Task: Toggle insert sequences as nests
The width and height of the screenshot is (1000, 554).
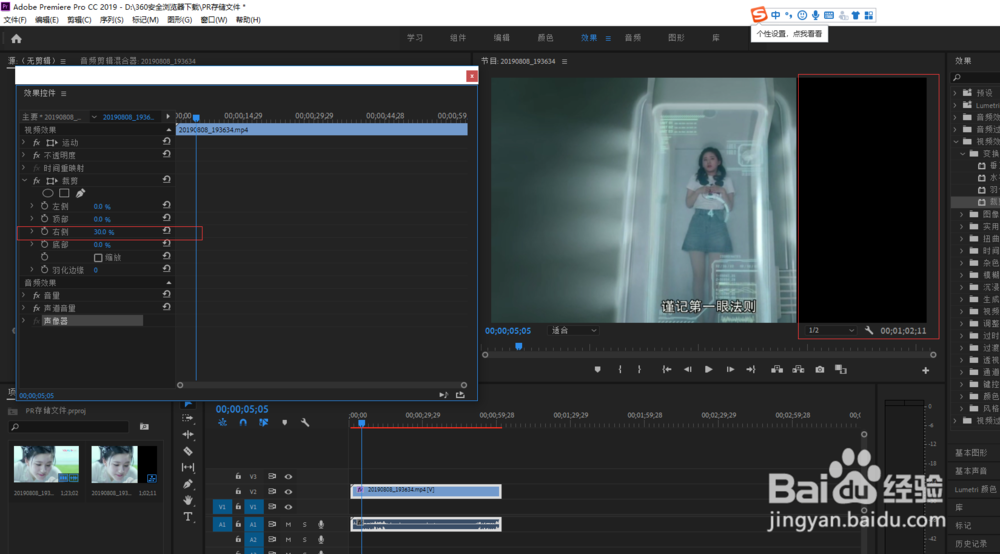Action: pos(222,423)
